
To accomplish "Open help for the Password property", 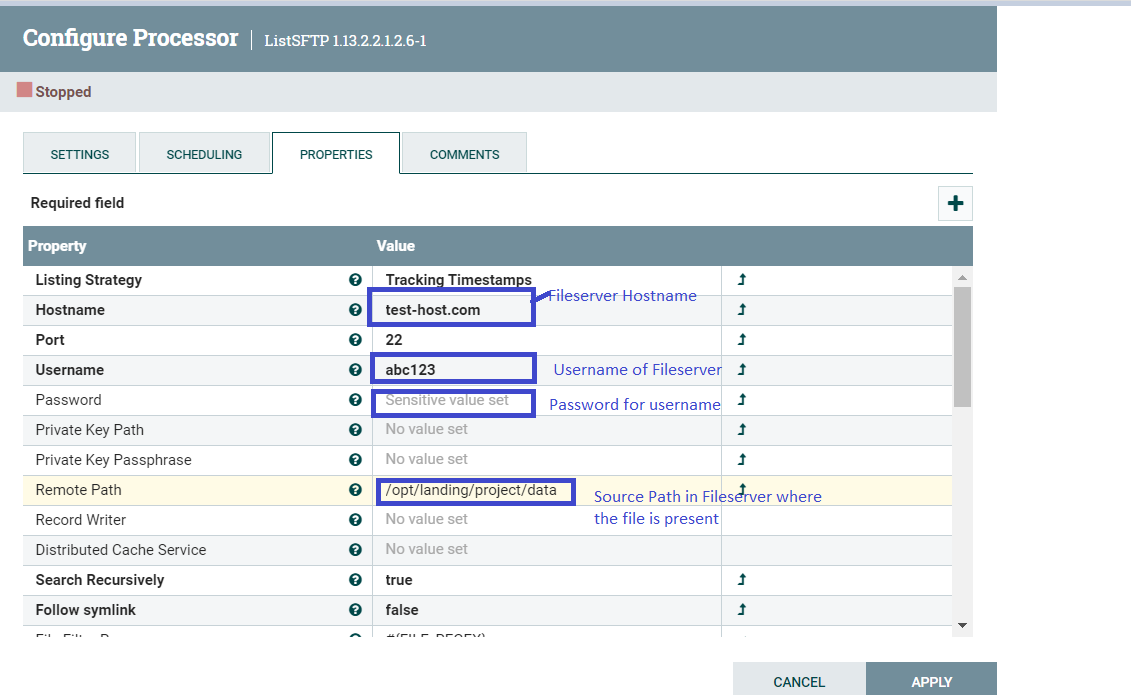I will click(355, 400).
